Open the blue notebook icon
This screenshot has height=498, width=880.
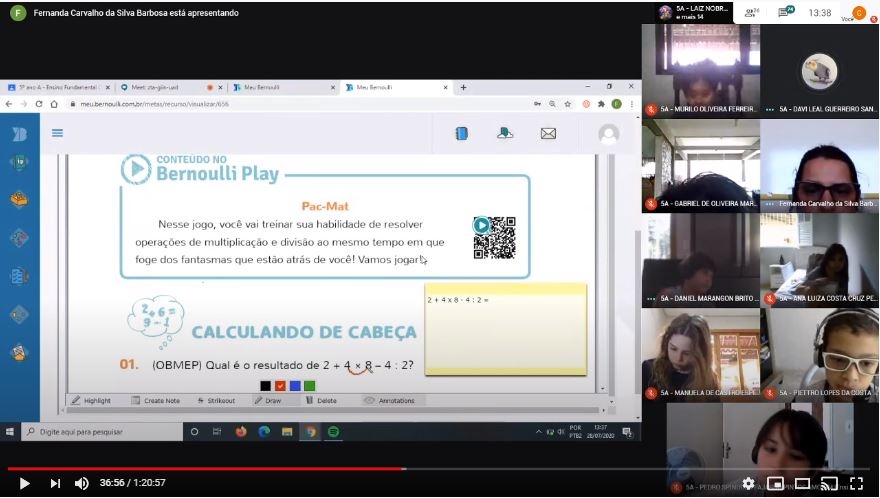461,133
